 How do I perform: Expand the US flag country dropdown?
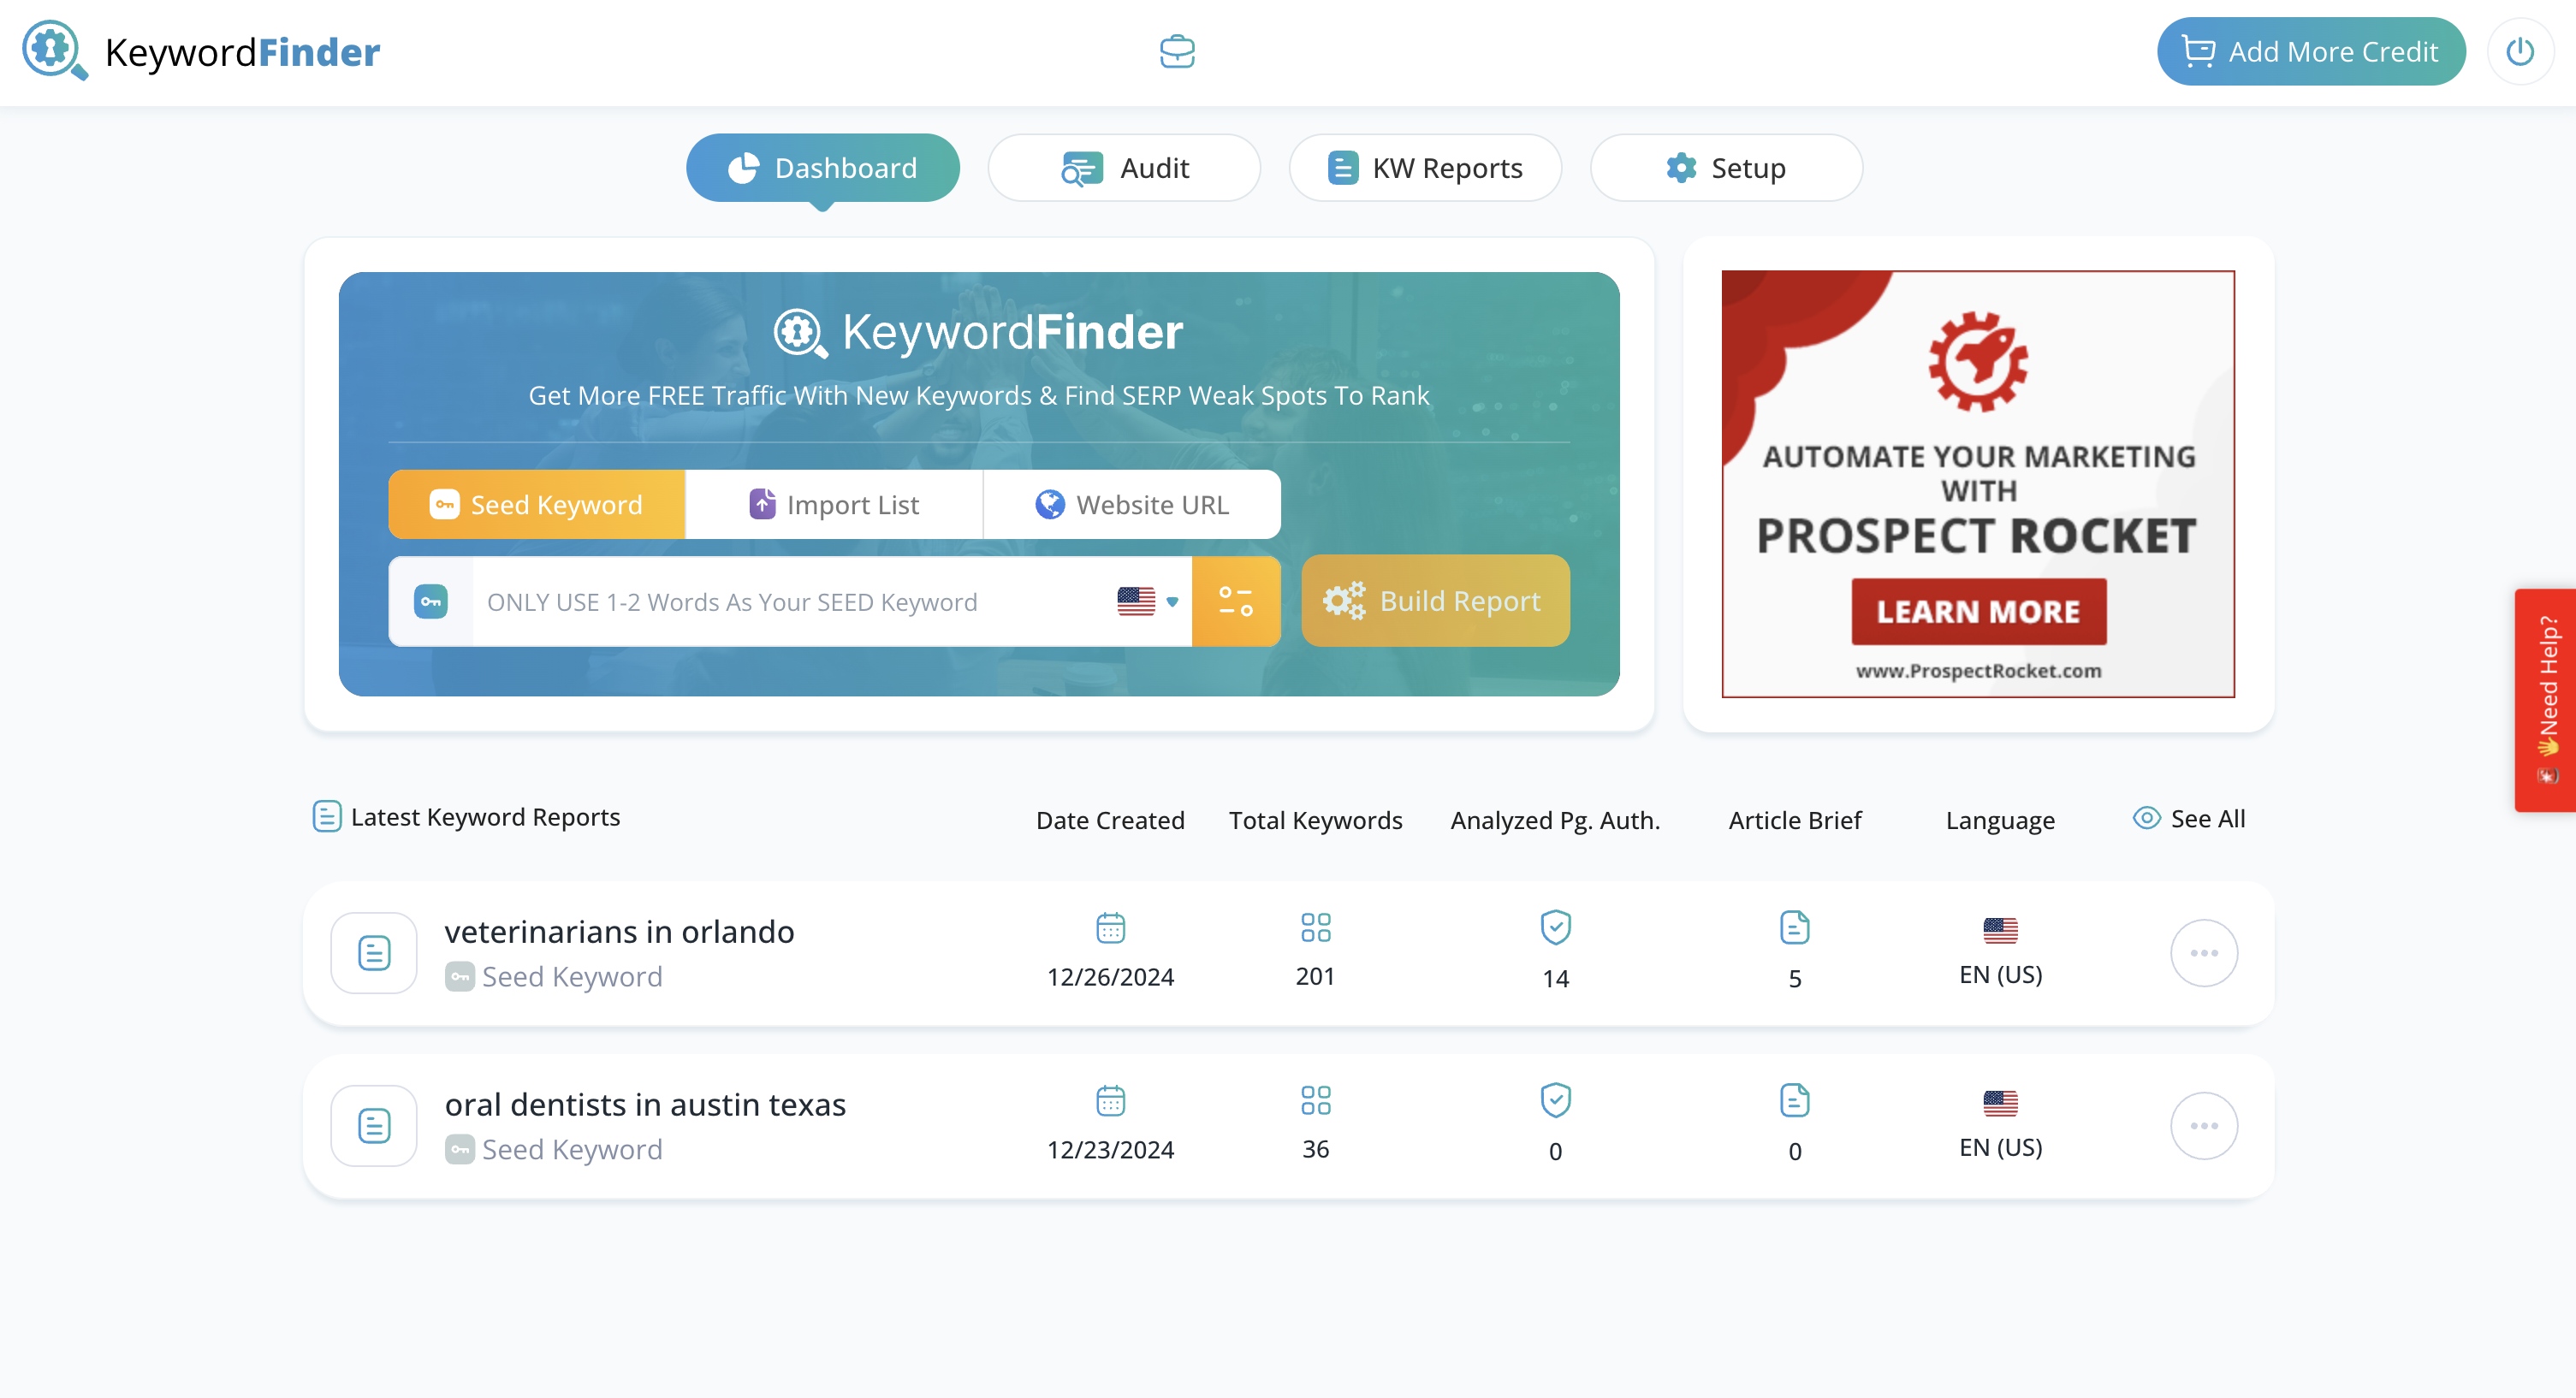pyautogui.click(x=1148, y=601)
